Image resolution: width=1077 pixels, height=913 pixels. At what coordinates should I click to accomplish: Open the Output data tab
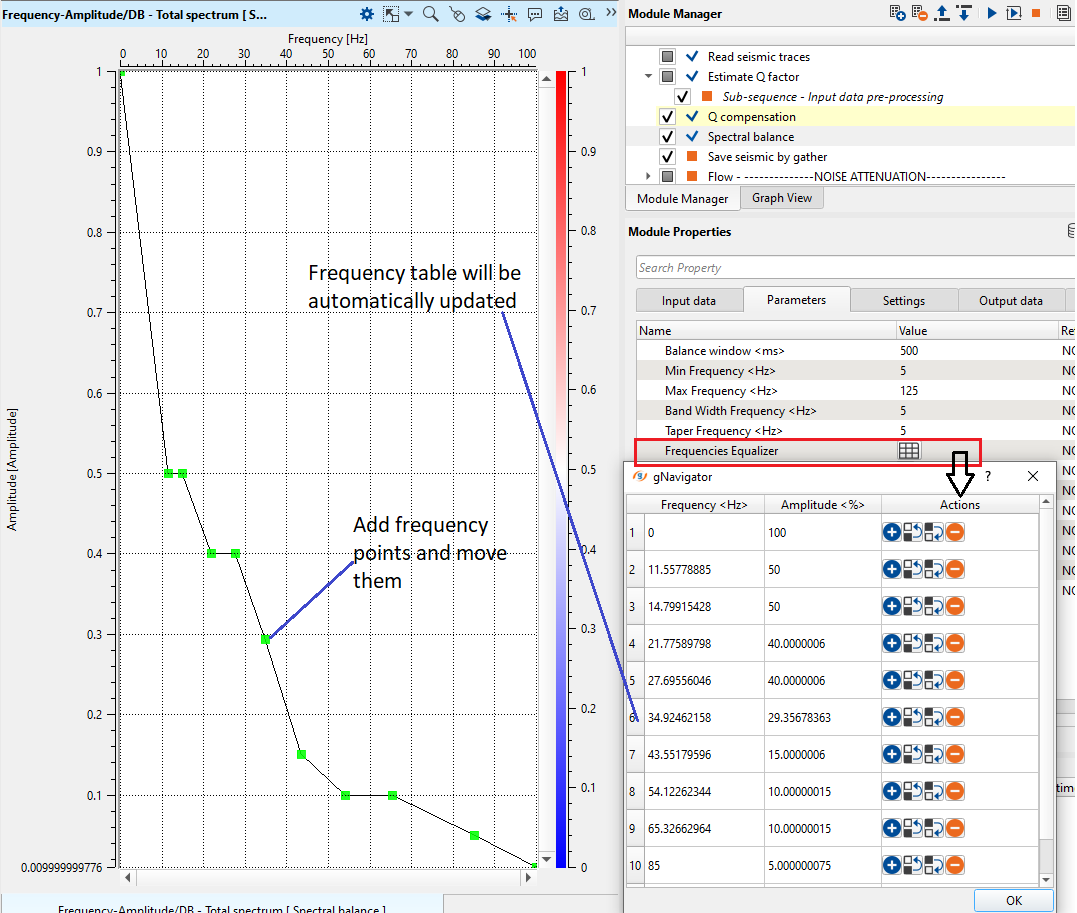click(1010, 301)
